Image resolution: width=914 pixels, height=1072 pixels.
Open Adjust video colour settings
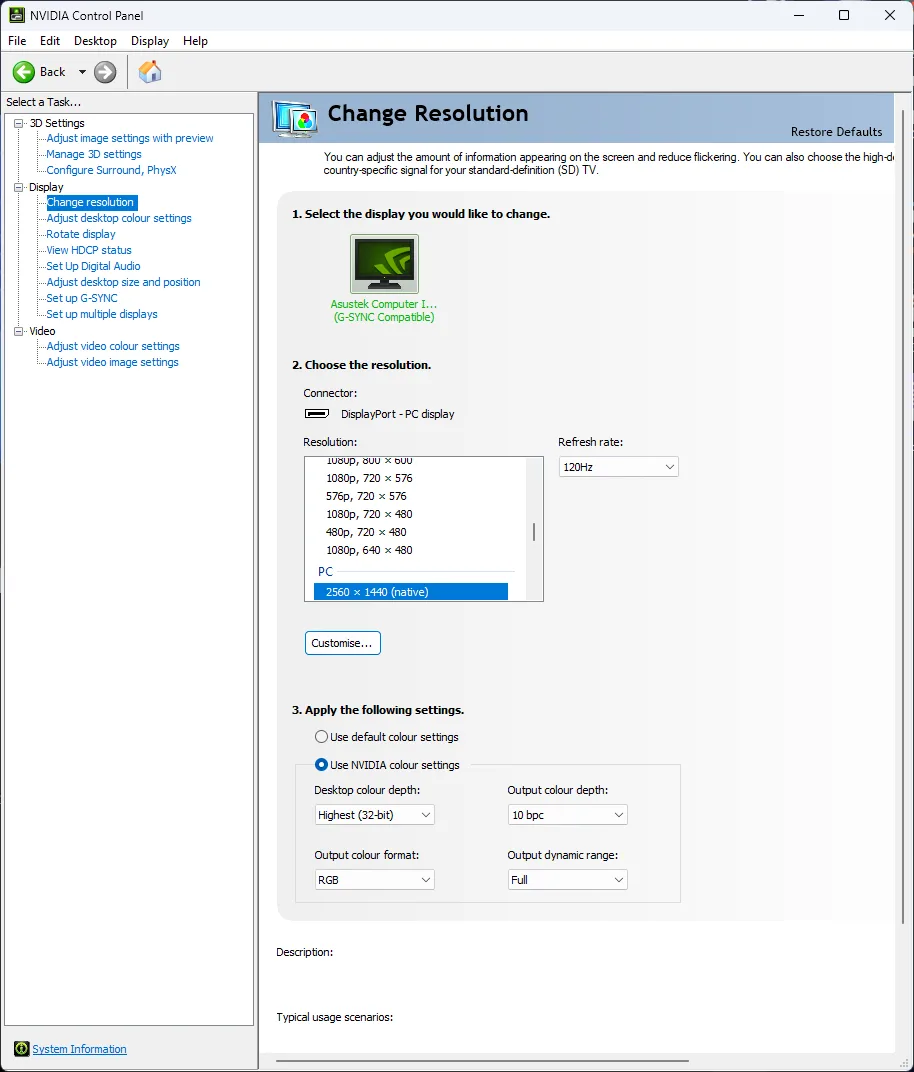(113, 346)
